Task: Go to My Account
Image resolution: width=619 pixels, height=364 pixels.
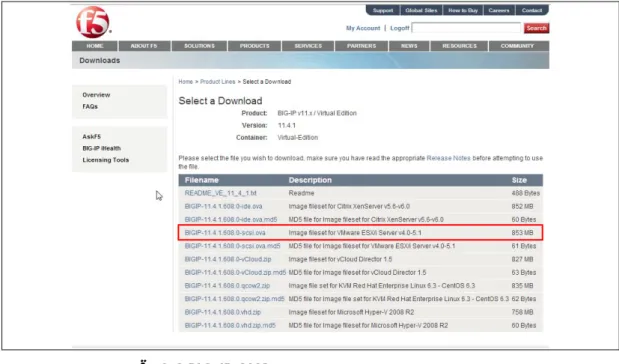Action: click(363, 28)
